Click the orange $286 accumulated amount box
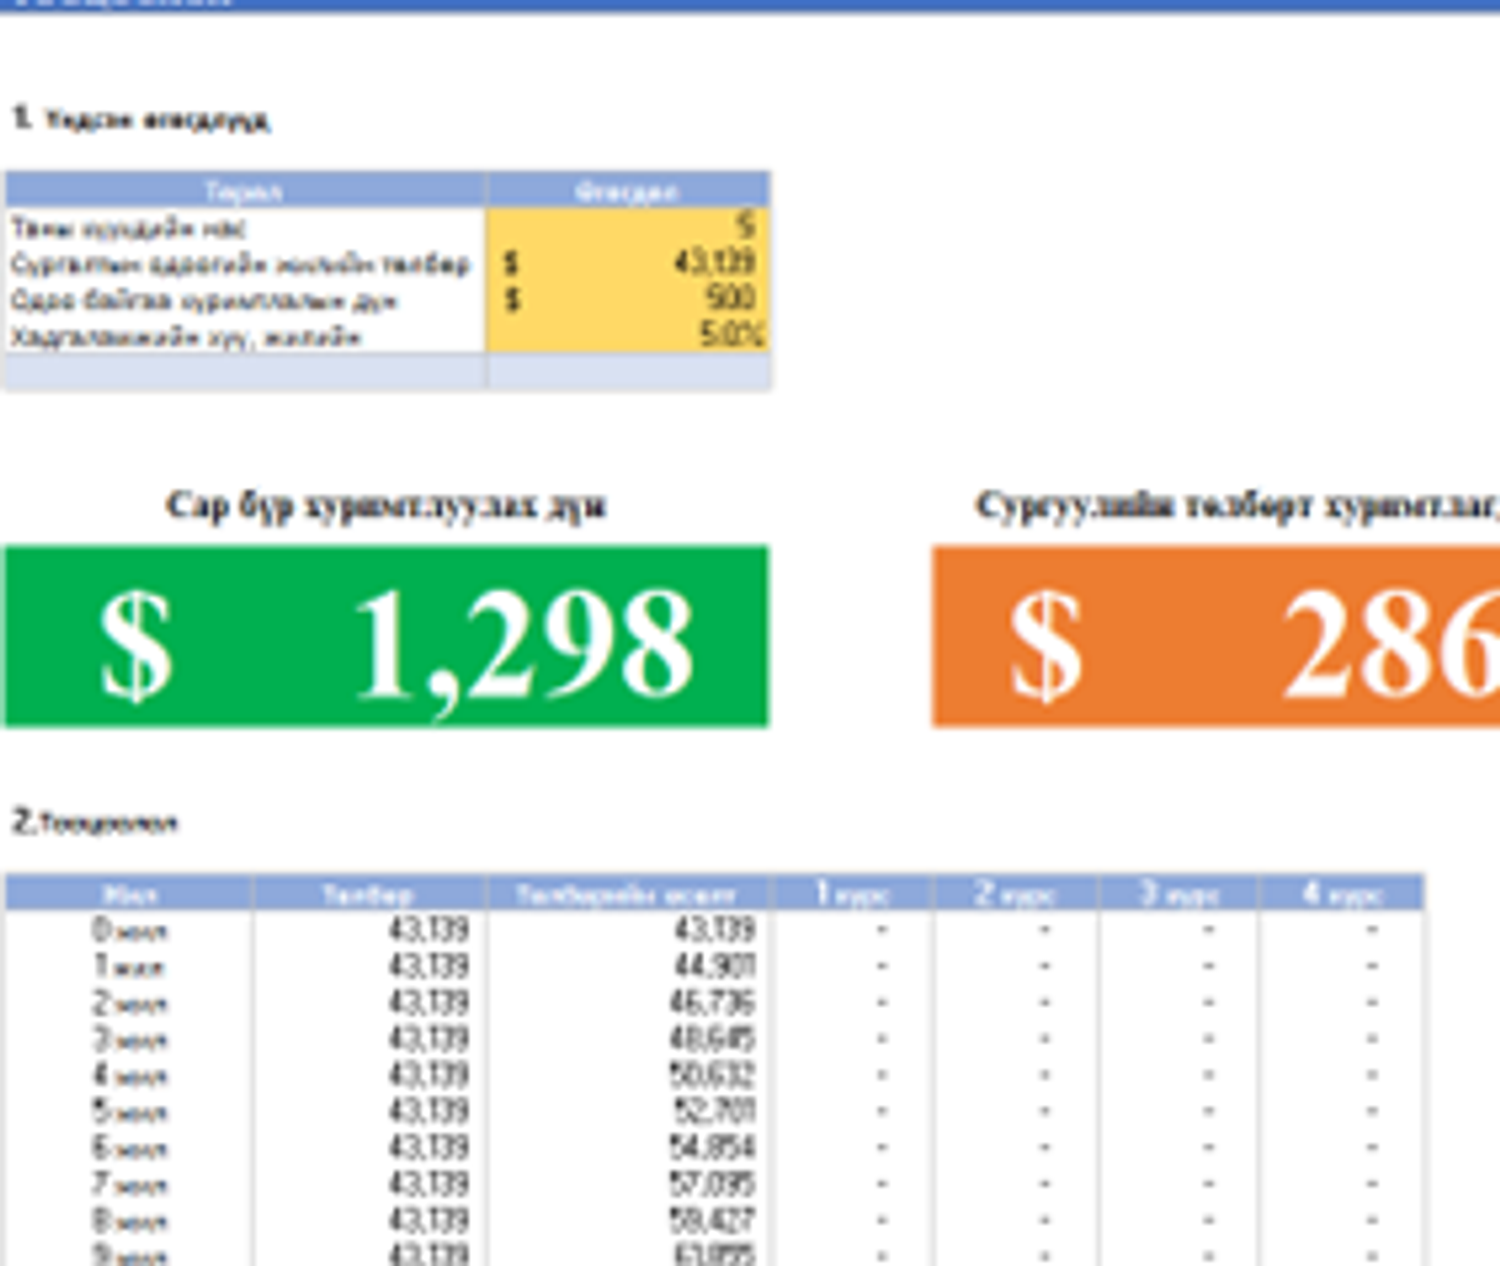This screenshot has width=1500, height=1266. (x=1215, y=637)
